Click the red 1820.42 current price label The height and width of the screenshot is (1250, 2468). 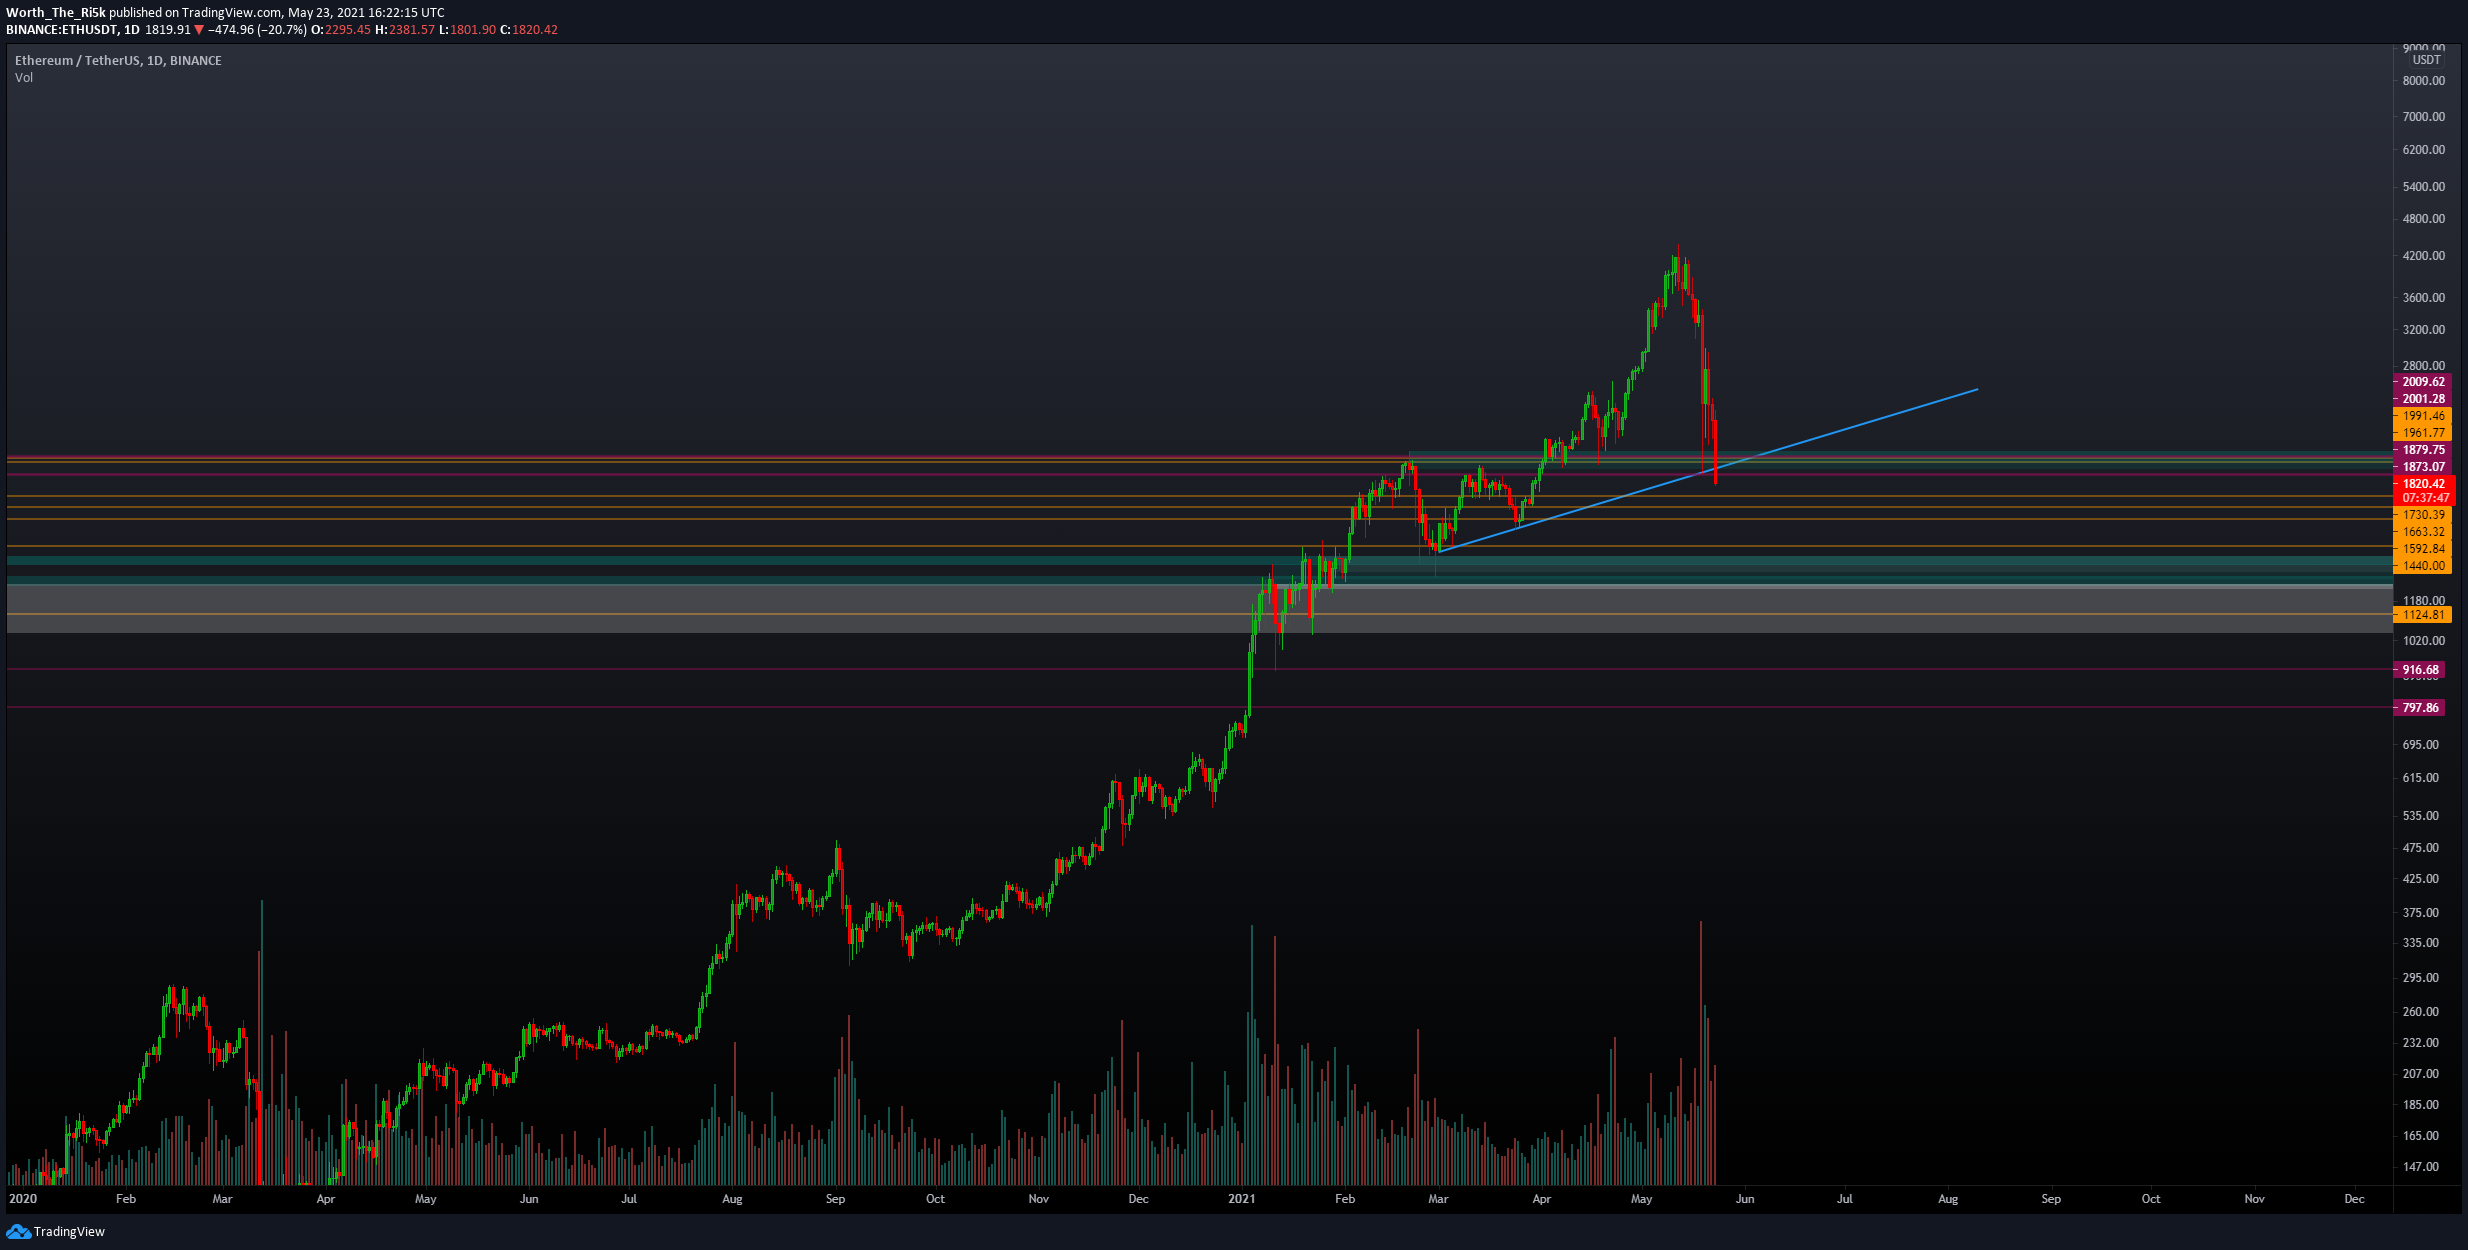[2424, 484]
